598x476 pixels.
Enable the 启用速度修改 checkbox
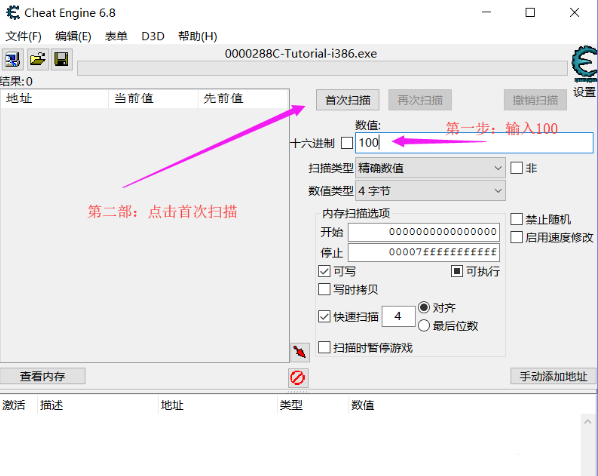coord(516,237)
